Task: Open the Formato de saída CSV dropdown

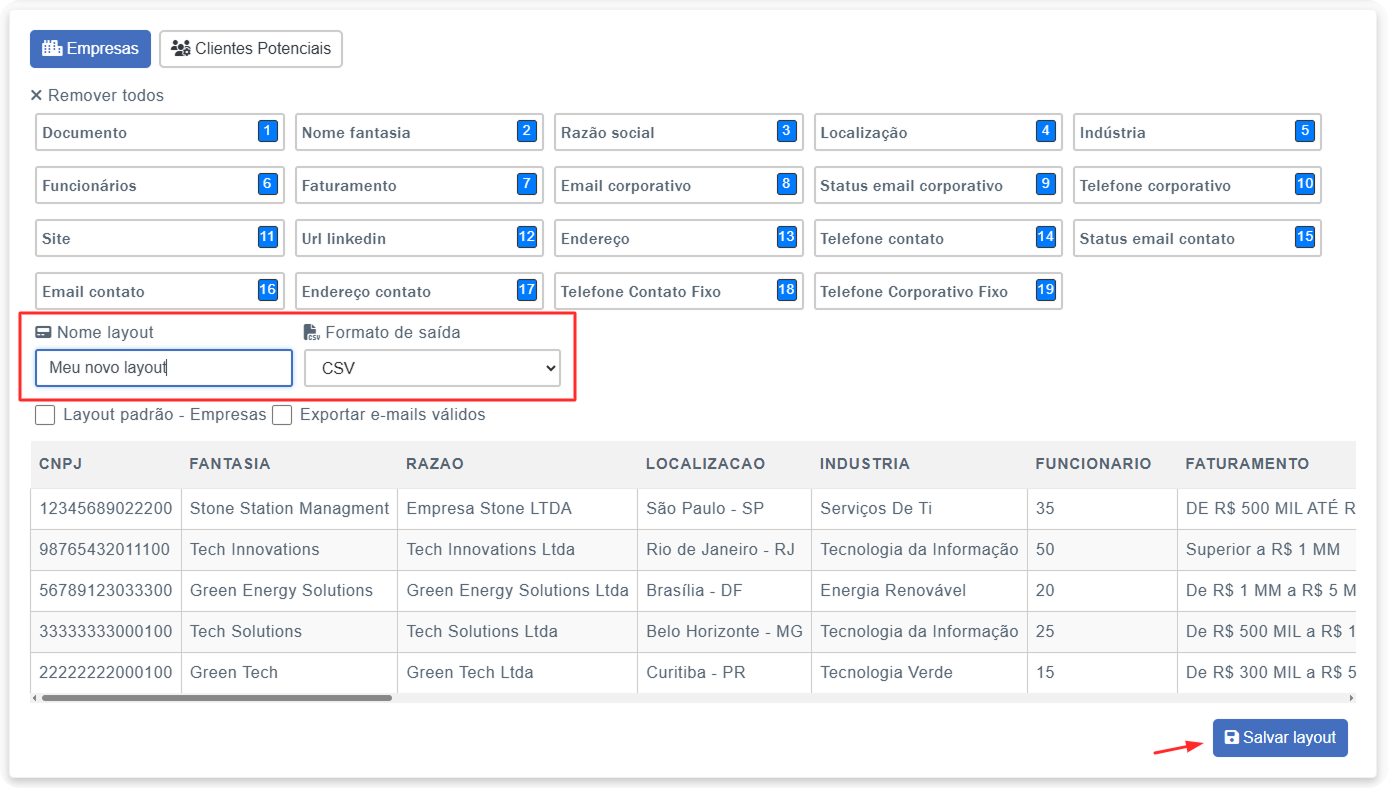Action: click(432, 368)
